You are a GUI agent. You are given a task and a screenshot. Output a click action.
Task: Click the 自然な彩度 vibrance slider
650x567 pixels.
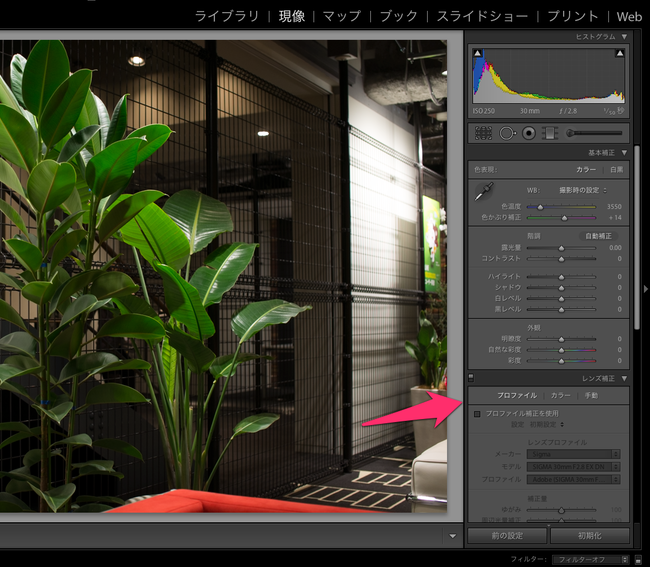tap(561, 350)
